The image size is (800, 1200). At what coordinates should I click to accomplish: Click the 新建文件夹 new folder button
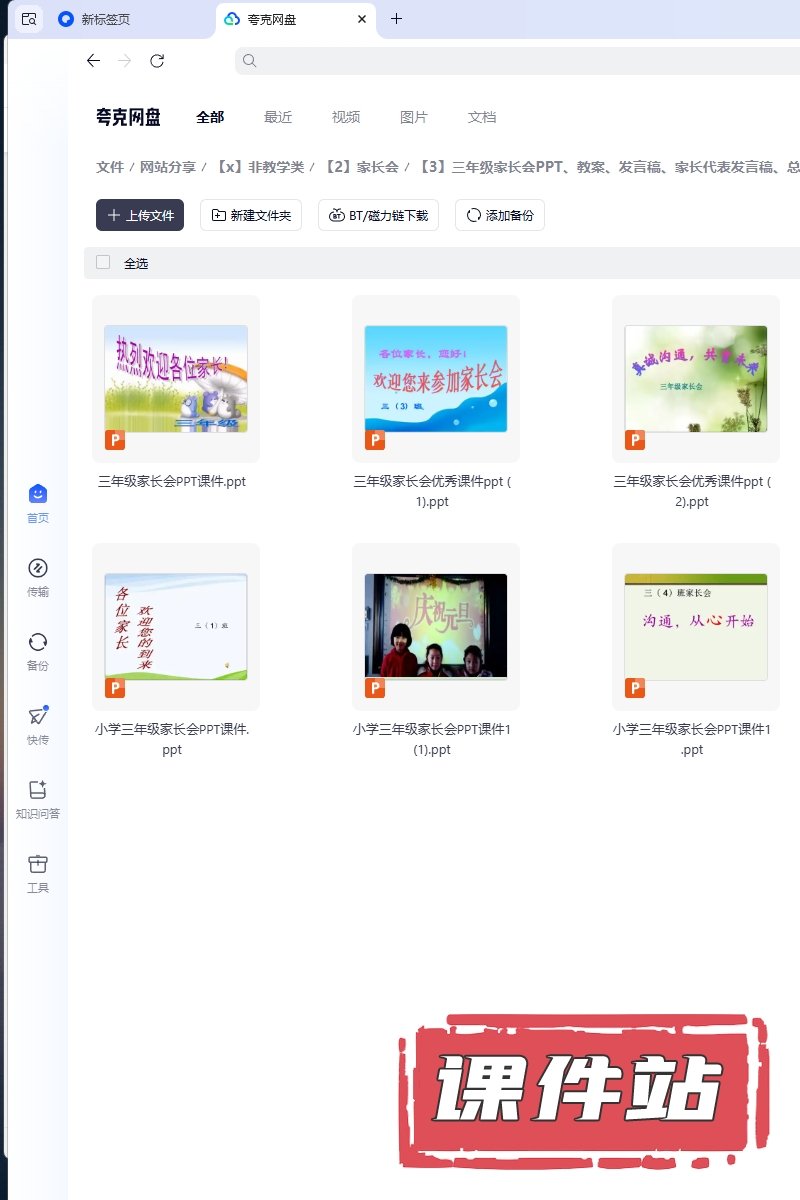251,215
